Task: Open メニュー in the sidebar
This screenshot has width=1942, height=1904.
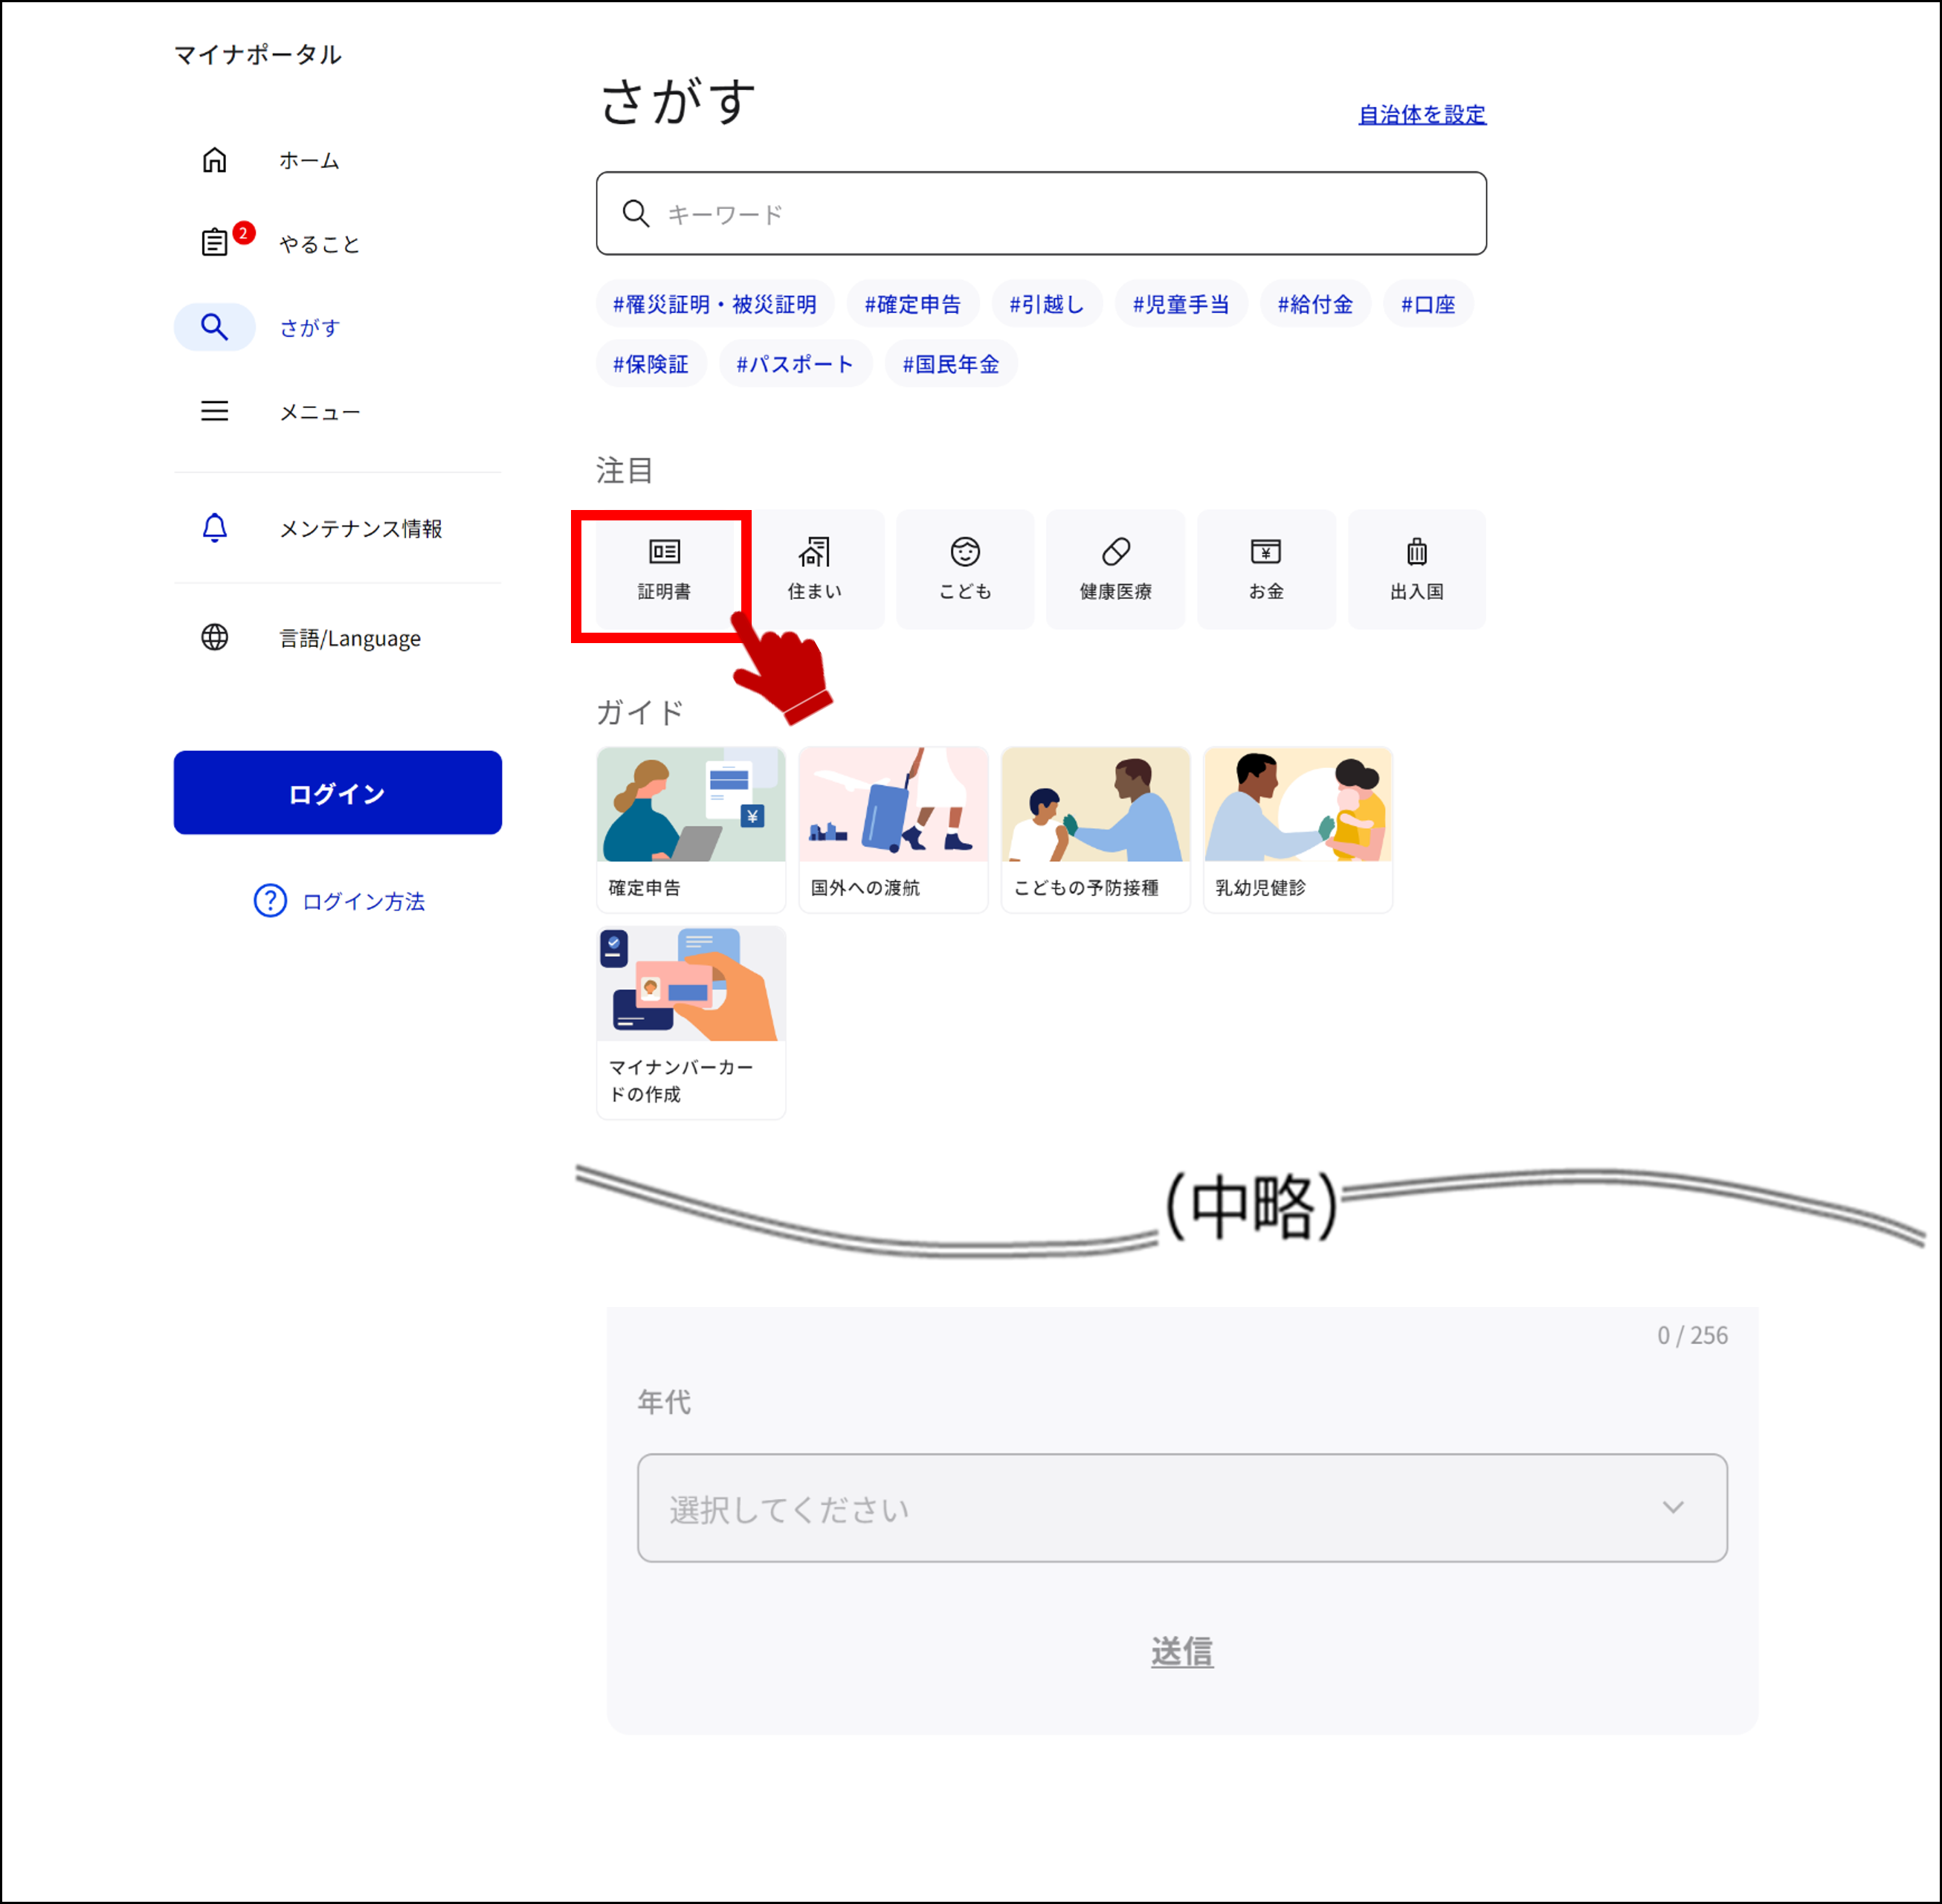Action: click(x=319, y=411)
